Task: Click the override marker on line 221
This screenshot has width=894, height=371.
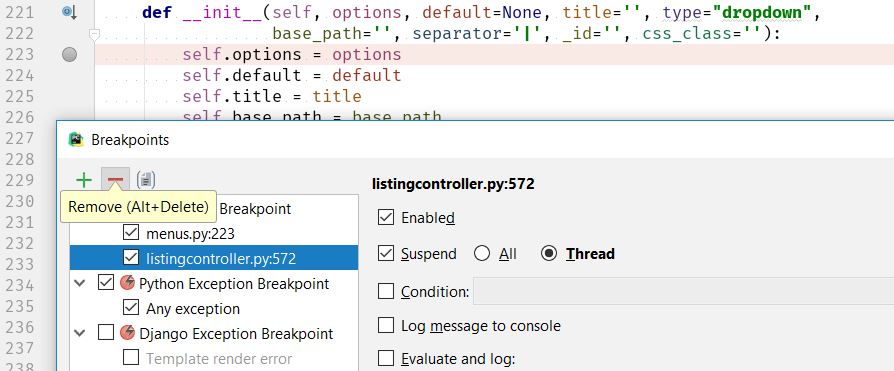Action: click(x=70, y=12)
